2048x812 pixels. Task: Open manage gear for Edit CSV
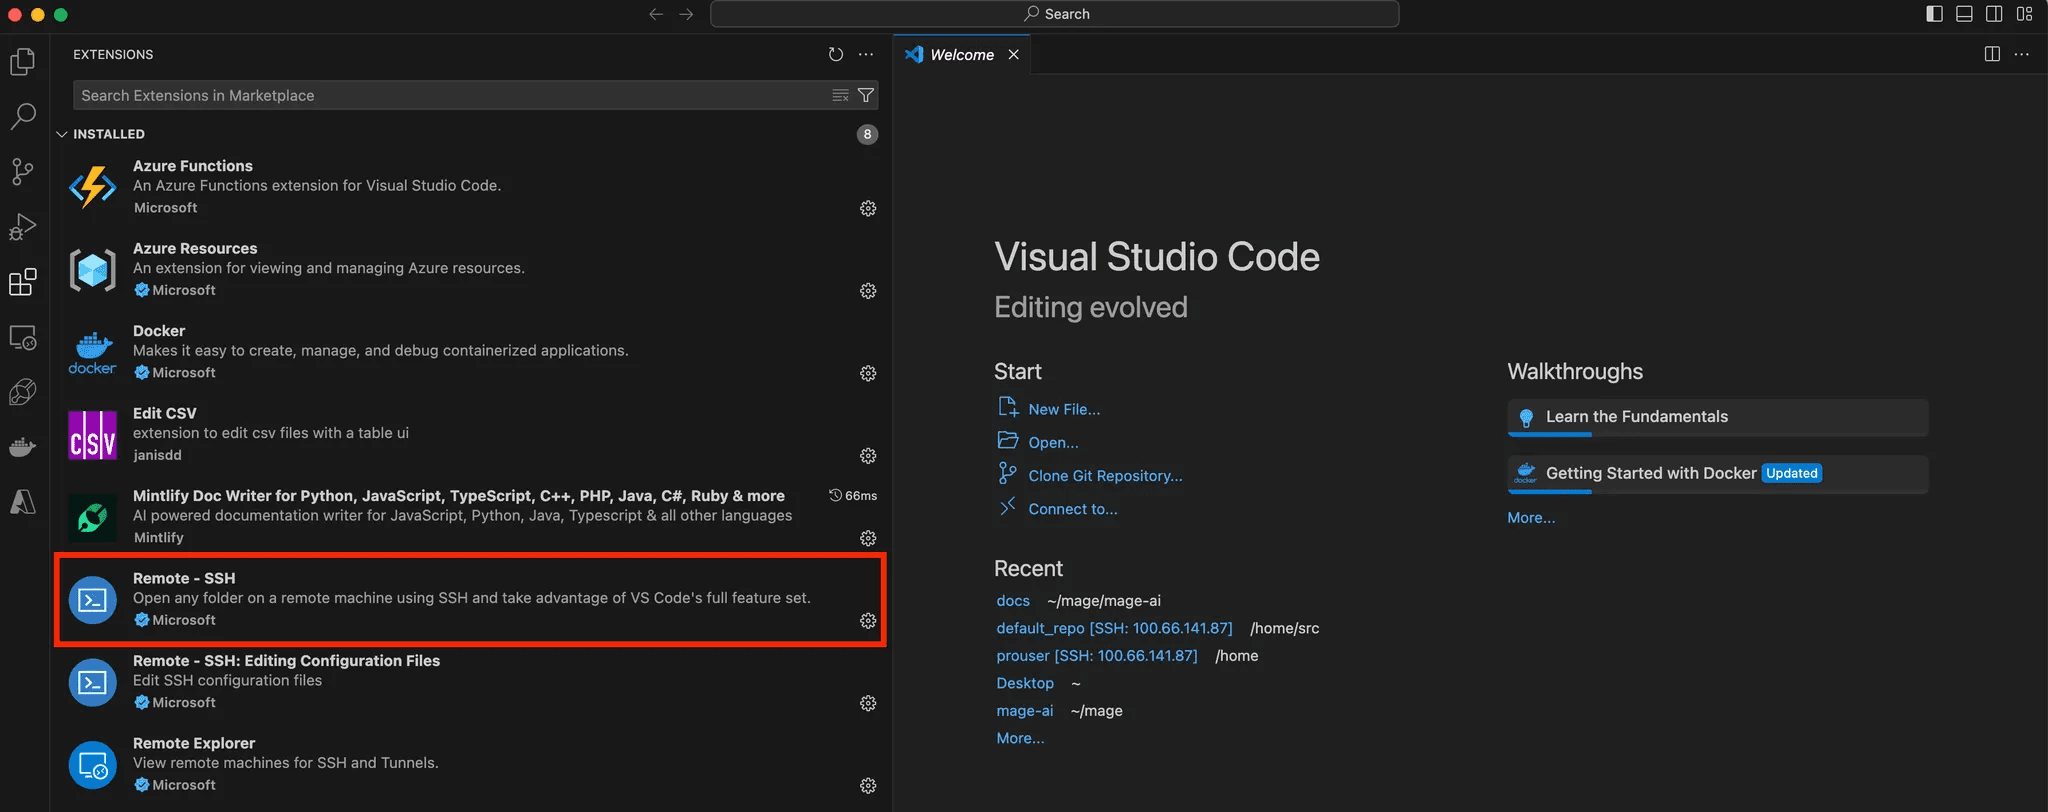tap(868, 456)
